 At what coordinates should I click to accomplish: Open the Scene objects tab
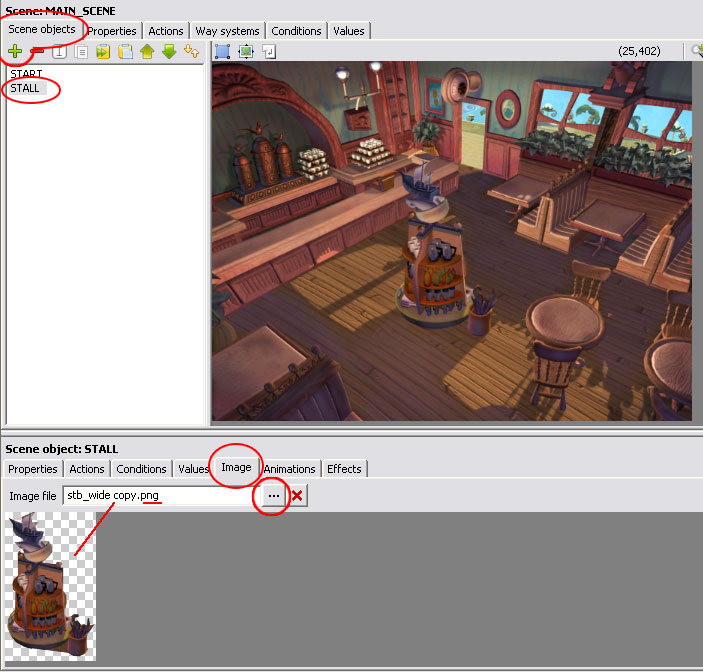tap(42, 29)
